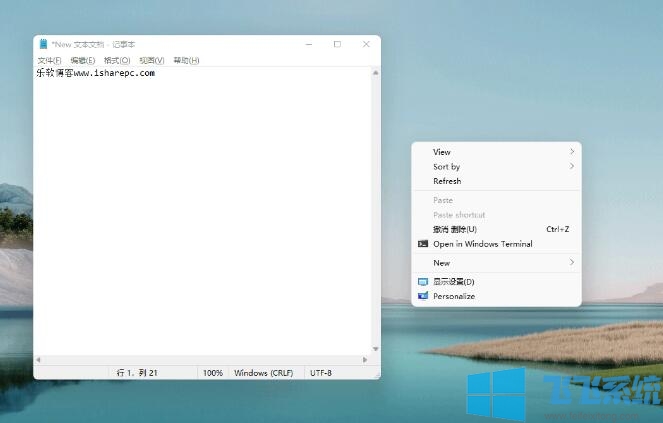This screenshot has width=663, height=423.
Task: Click the Notepad app icon in title bar
Action: 43,44
